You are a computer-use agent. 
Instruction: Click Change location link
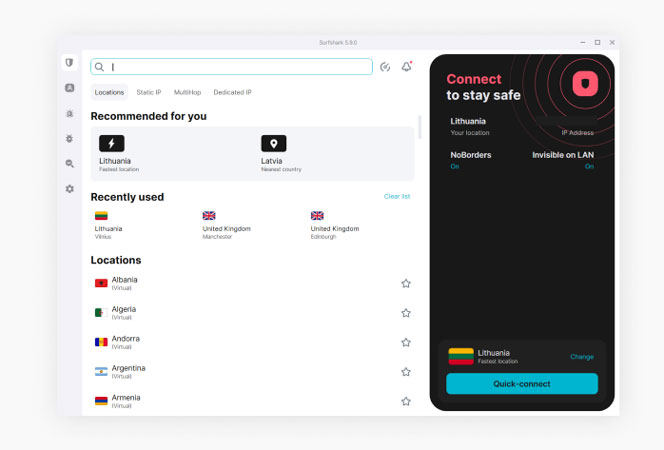[x=582, y=357]
